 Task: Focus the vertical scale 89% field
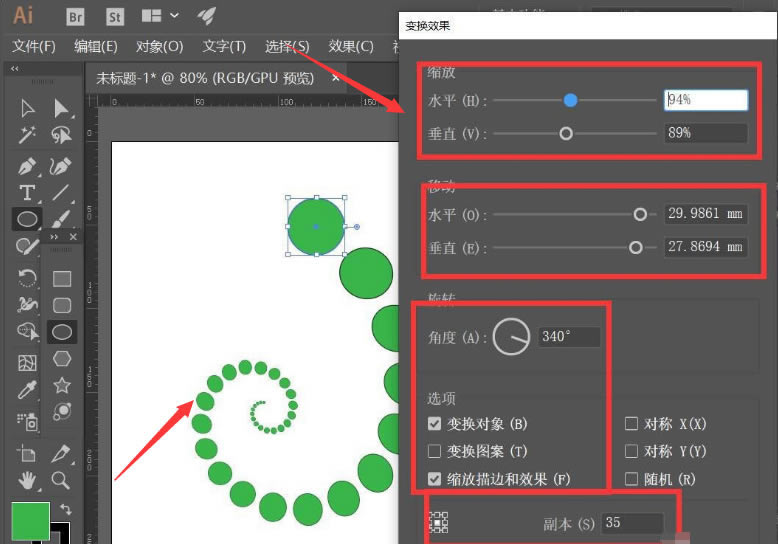pos(706,133)
